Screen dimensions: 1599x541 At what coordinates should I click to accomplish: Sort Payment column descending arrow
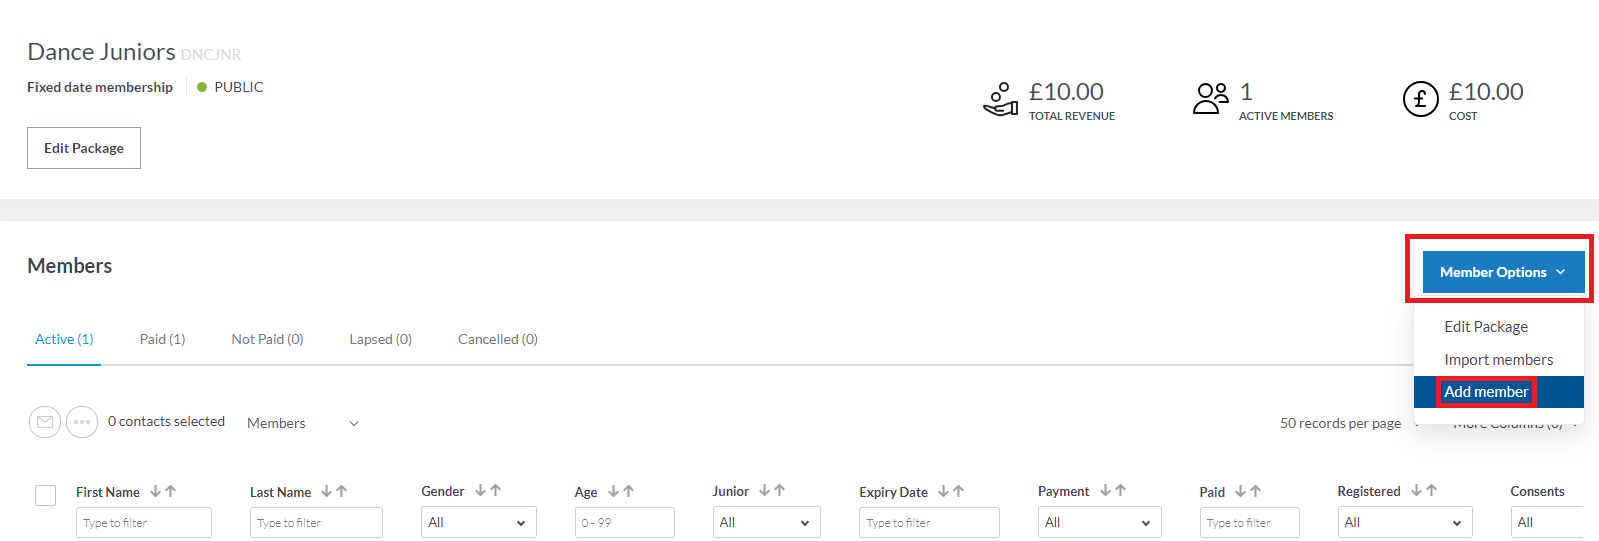click(1105, 491)
